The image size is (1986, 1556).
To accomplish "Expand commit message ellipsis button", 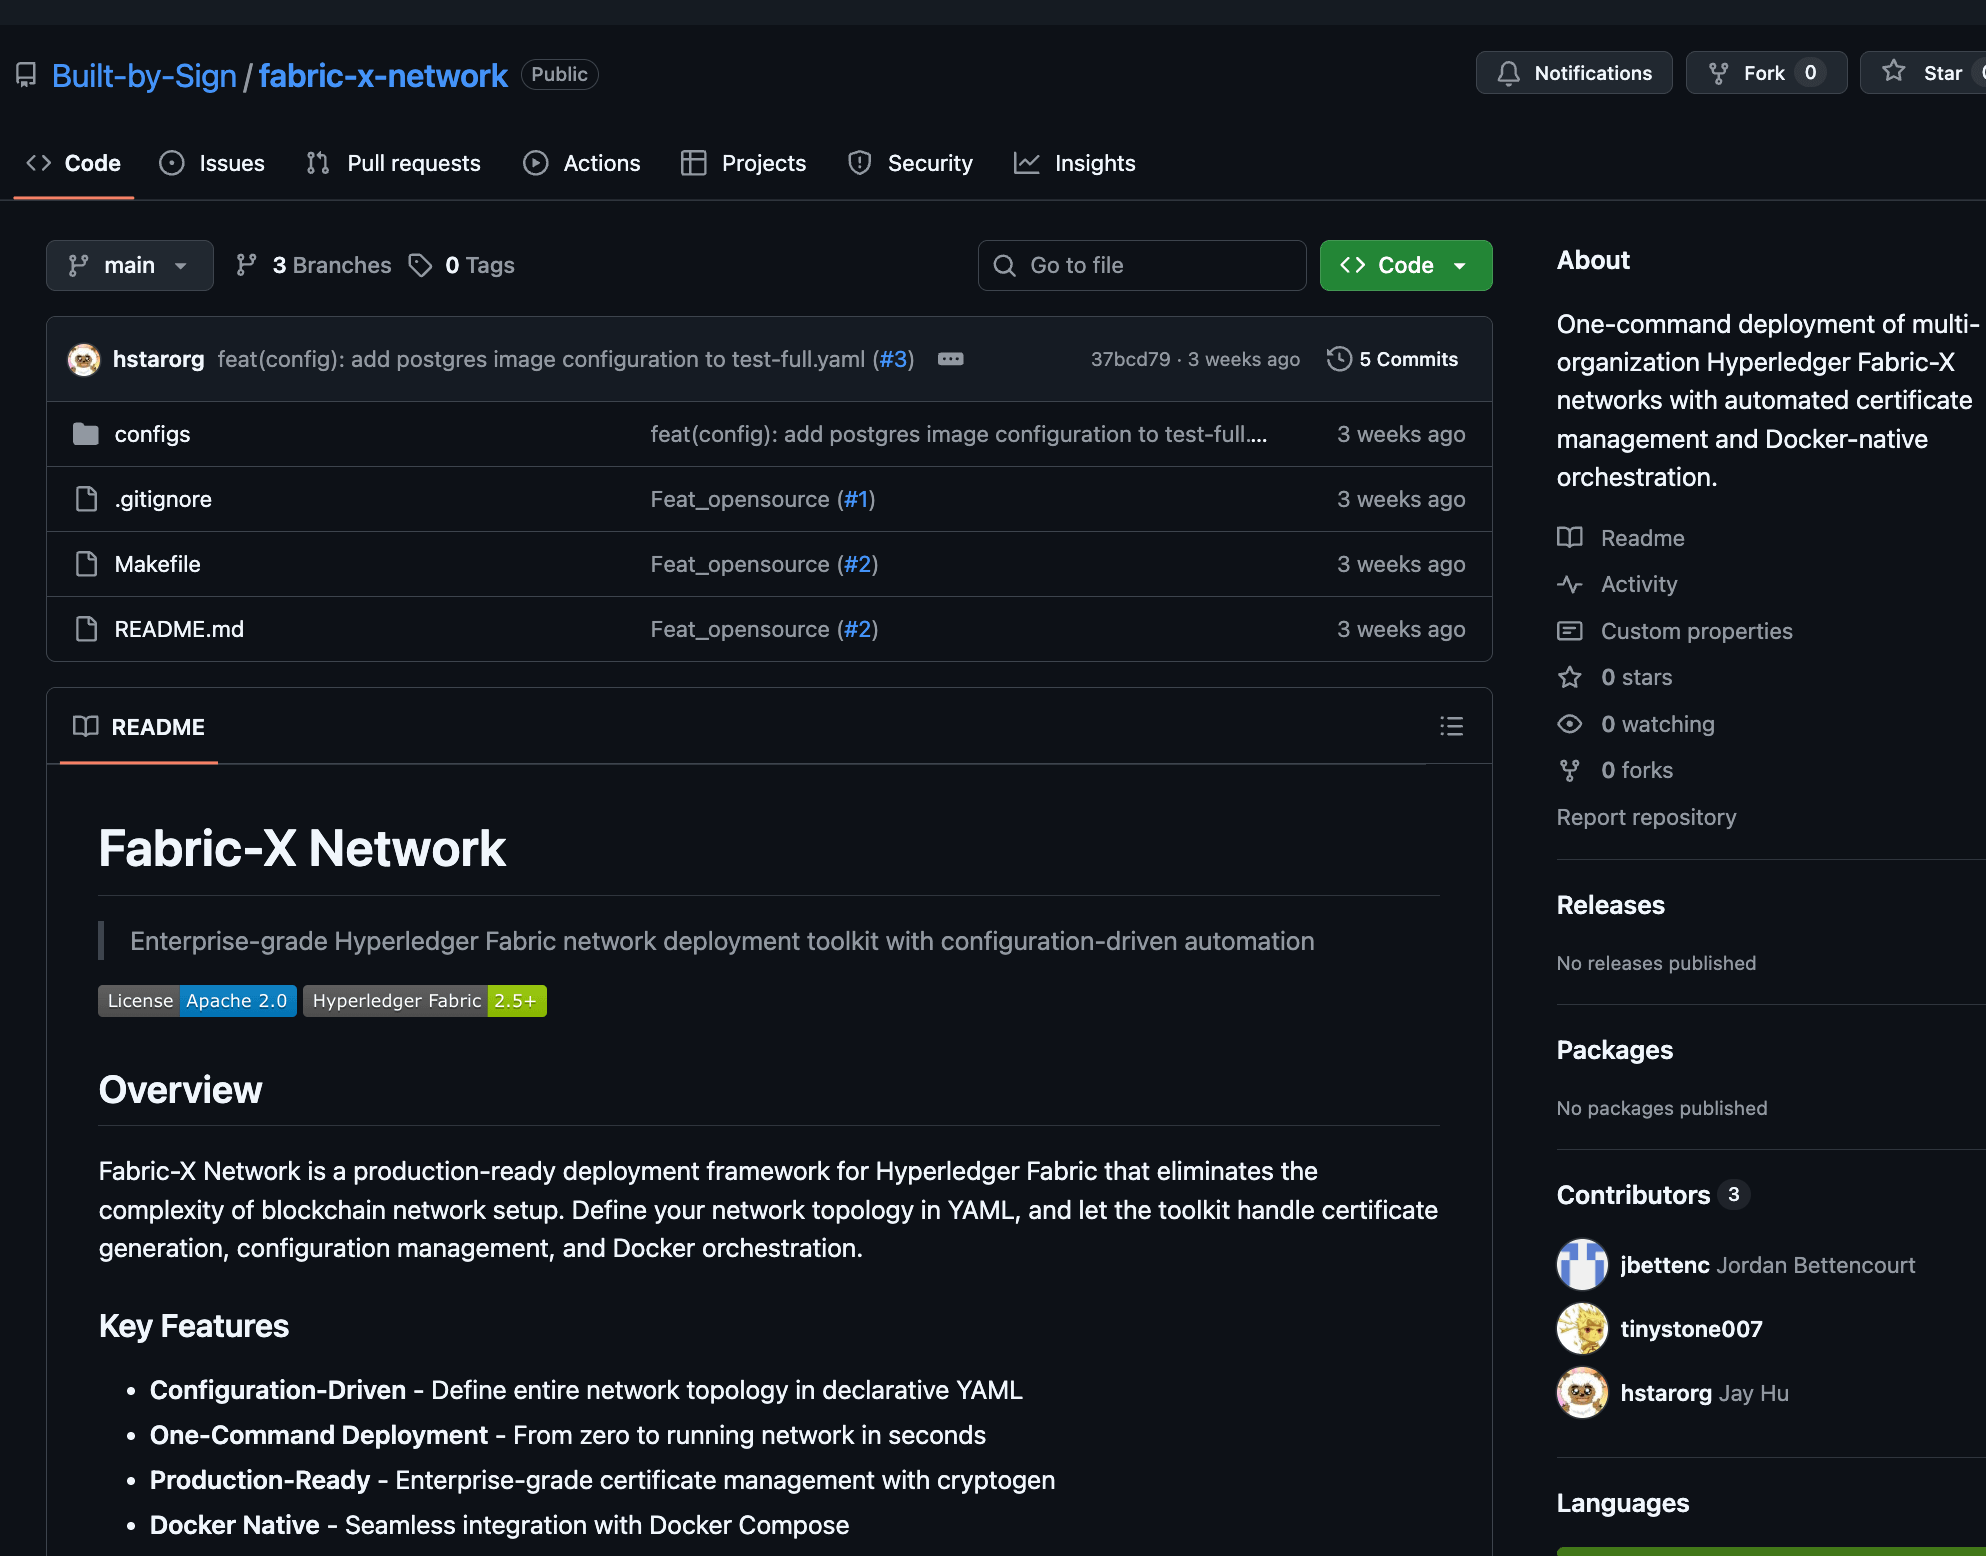I will click(x=950, y=359).
